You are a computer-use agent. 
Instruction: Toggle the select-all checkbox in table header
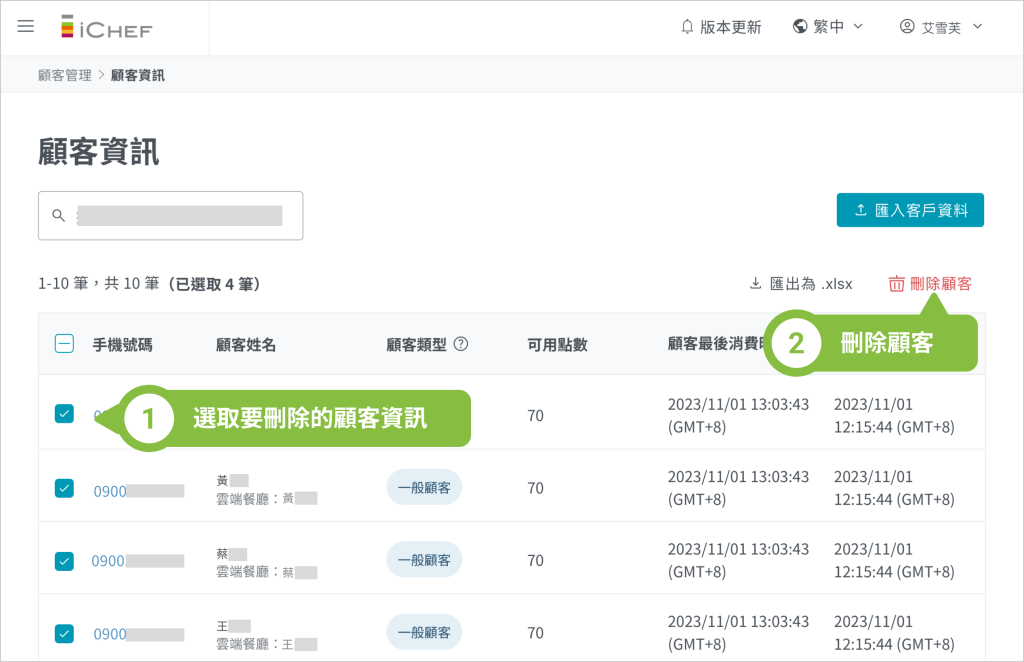click(64, 344)
